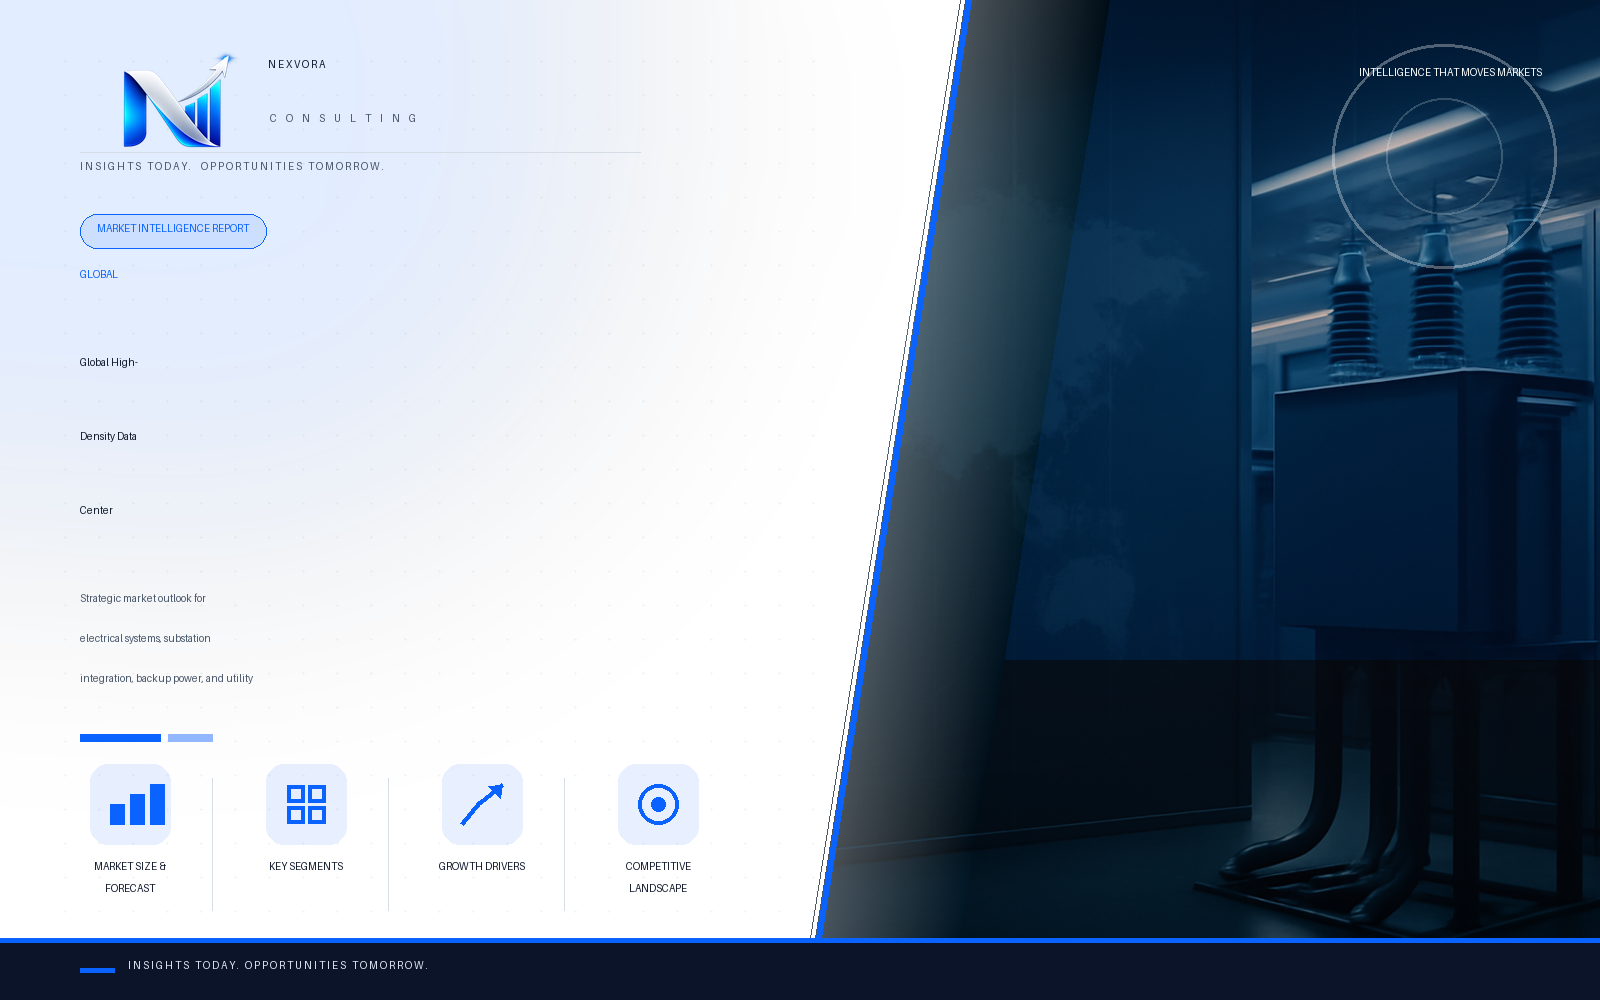Click the rising arrow Growth Drivers icon

click(482, 804)
